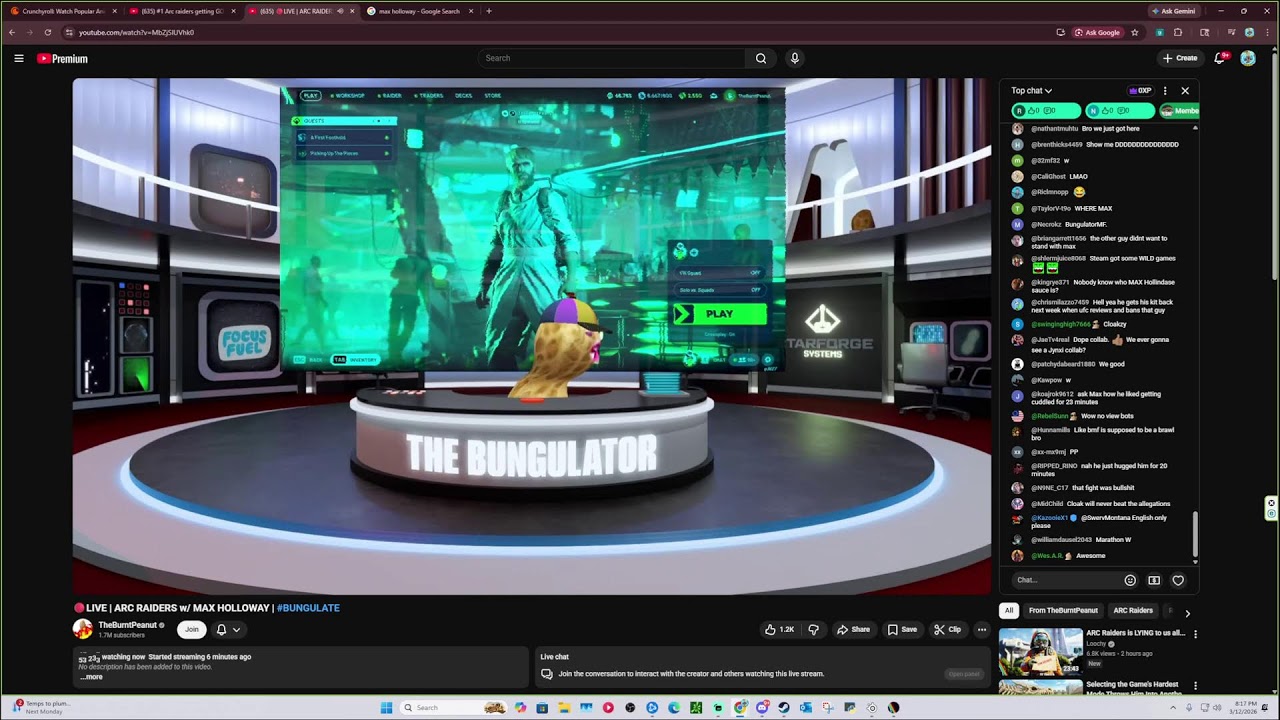Share the livestream
The image size is (1280, 720).
click(x=853, y=629)
